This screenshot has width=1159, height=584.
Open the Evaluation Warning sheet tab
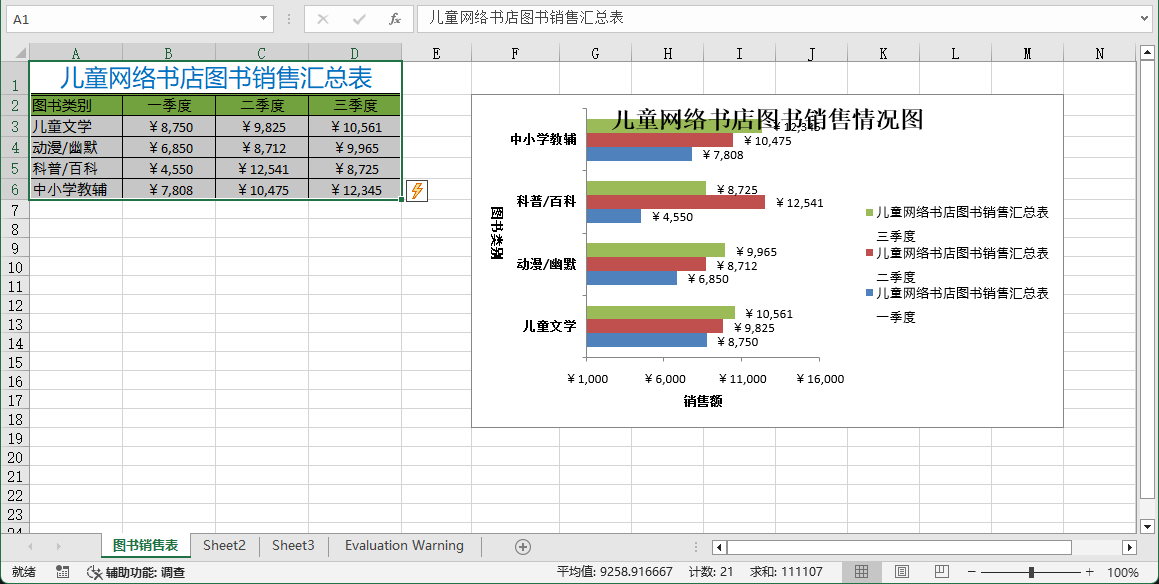(x=404, y=546)
